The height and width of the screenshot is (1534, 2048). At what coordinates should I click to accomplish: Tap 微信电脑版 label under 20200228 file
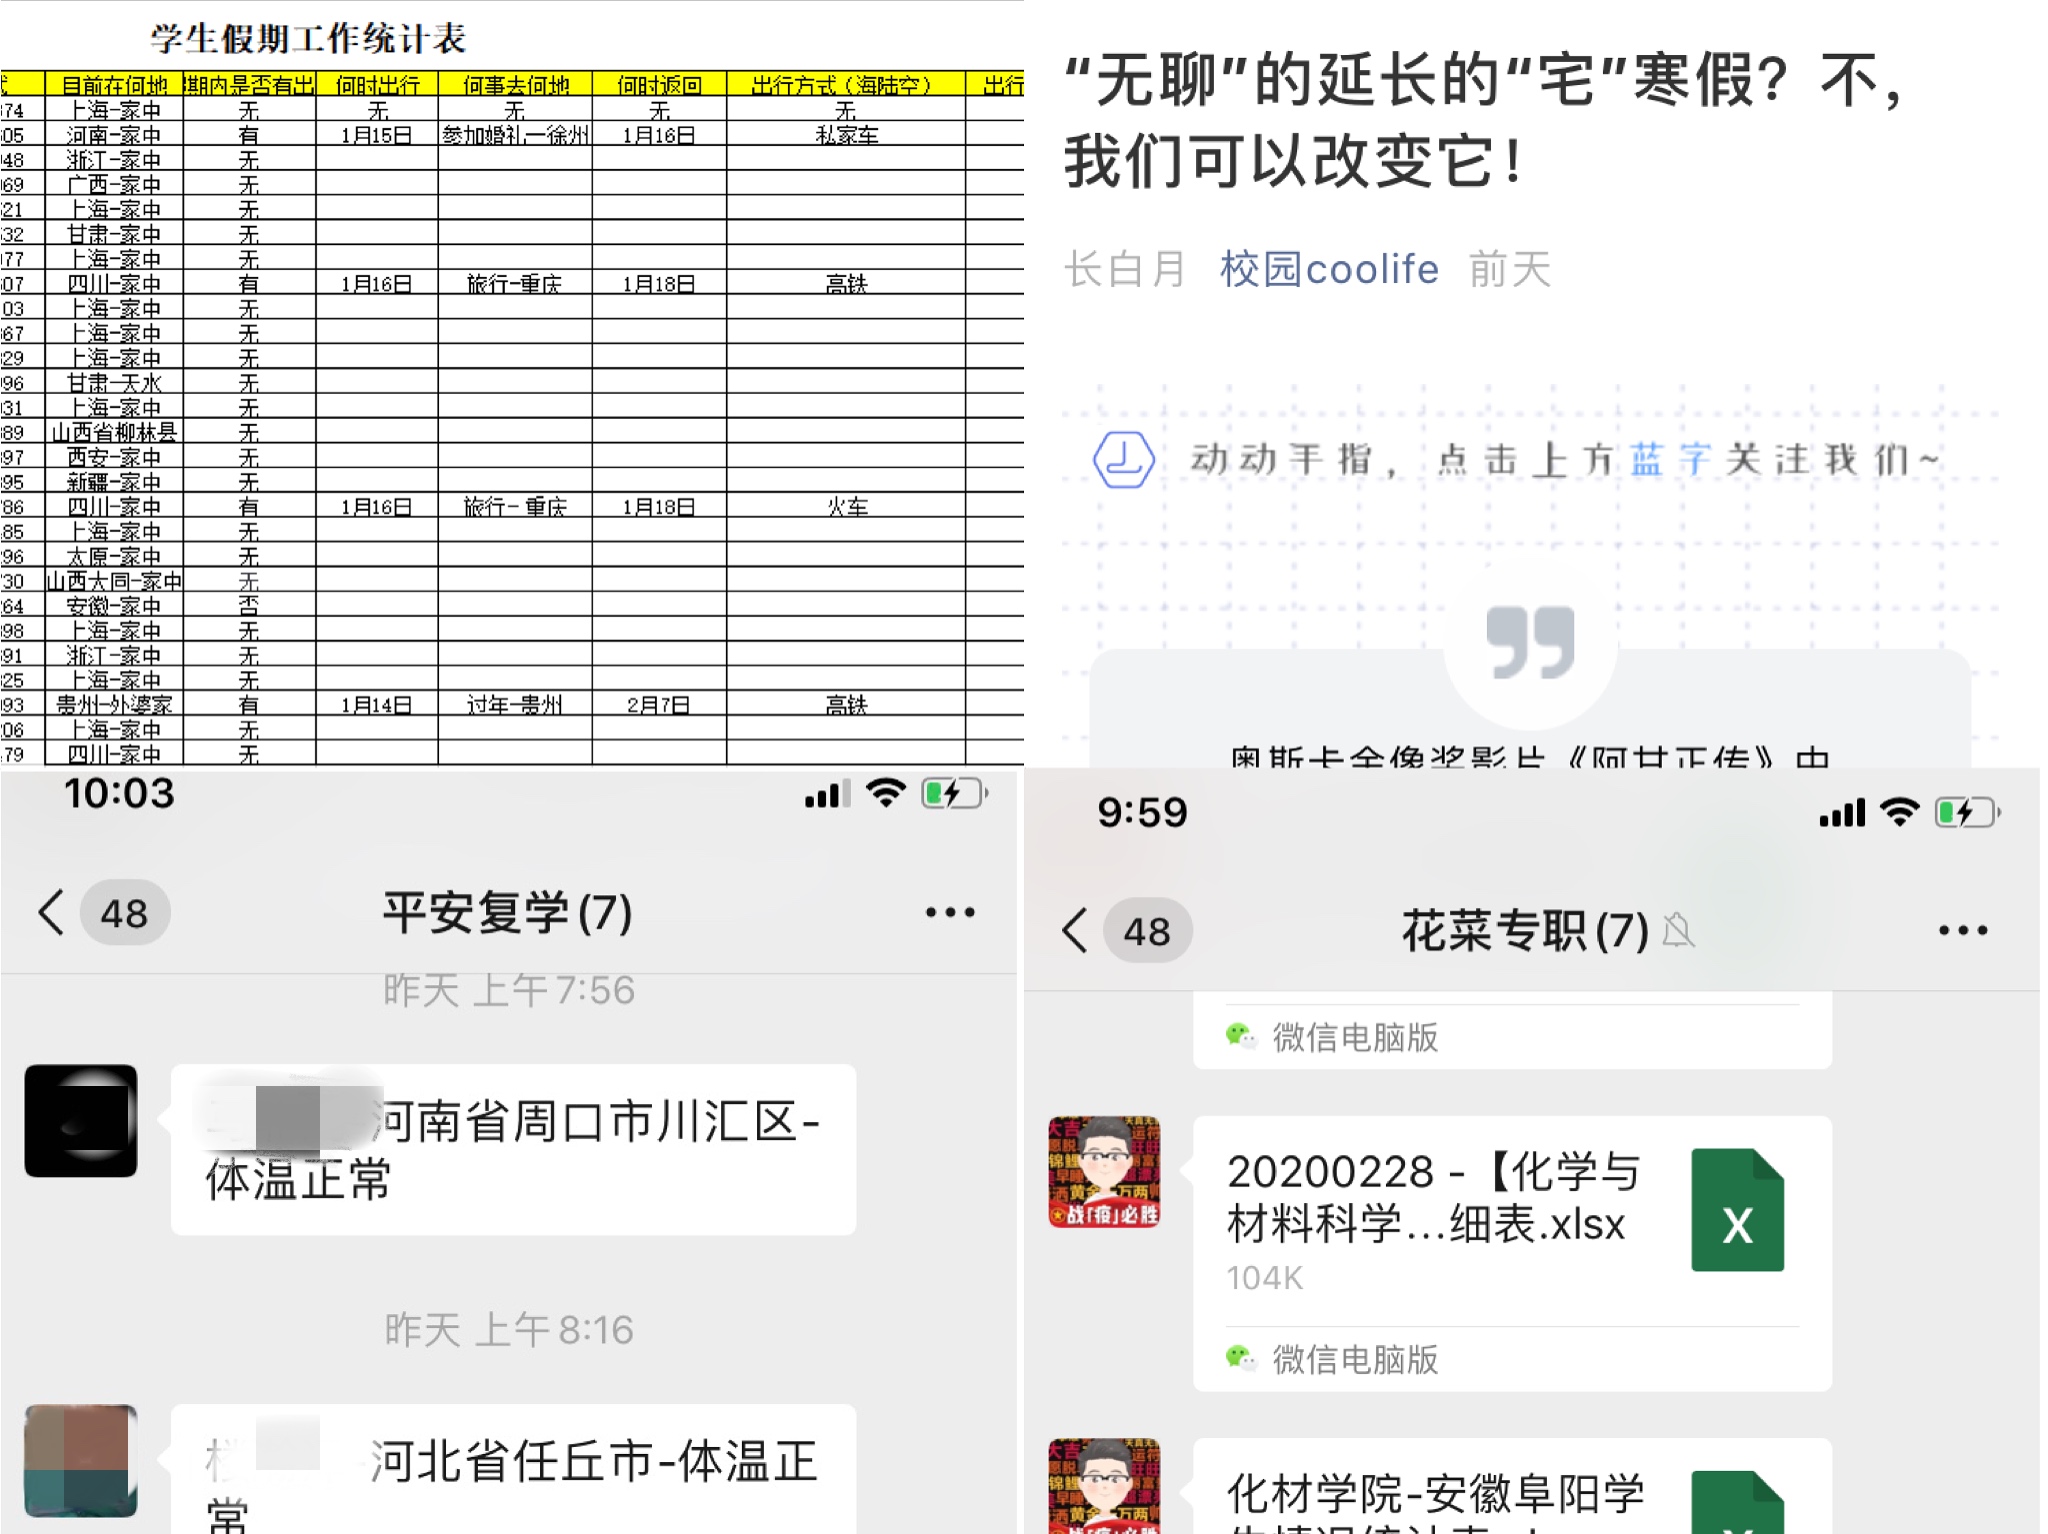coord(1355,1359)
